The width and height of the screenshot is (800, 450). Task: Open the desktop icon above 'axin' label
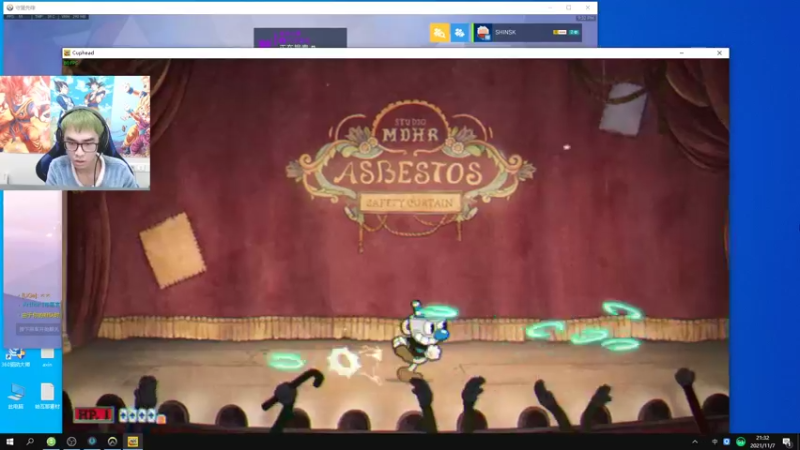point(47,353)
